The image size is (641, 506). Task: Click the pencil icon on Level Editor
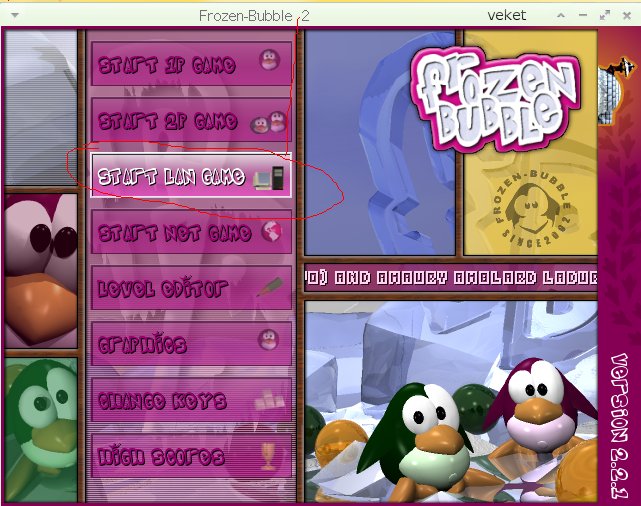click(x=270, y=287)
